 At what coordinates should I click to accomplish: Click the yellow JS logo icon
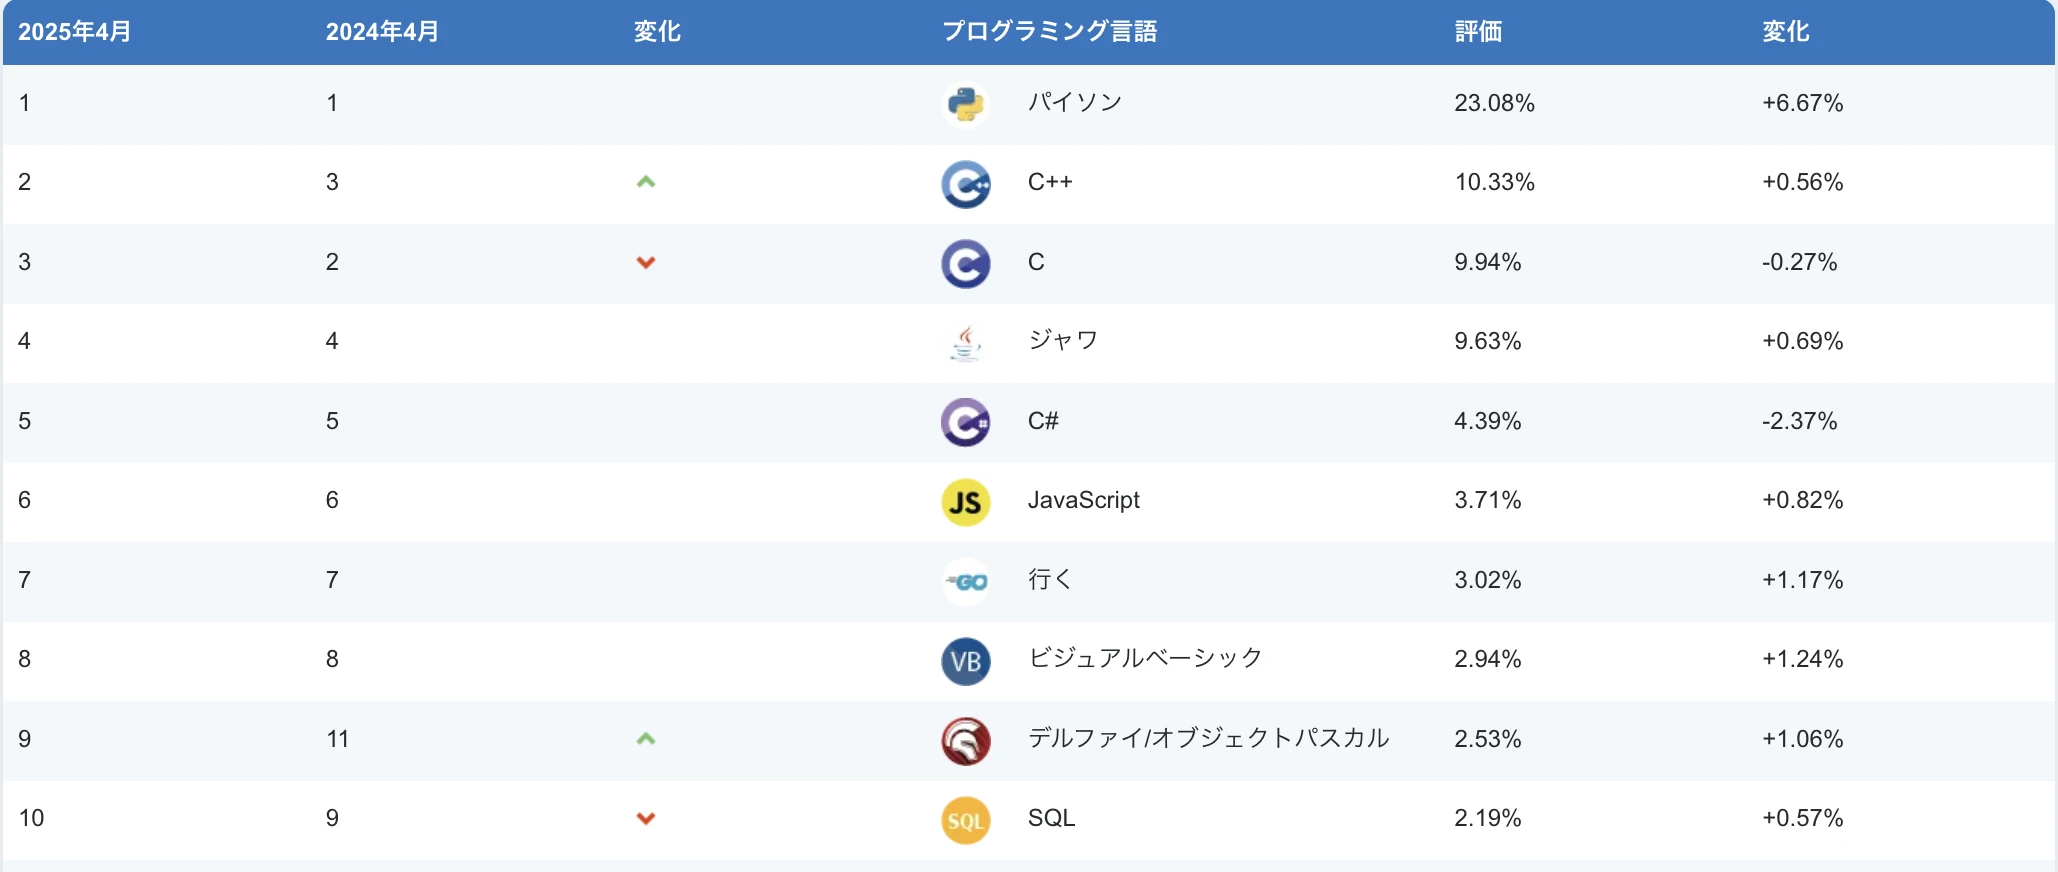pos(966,502)
